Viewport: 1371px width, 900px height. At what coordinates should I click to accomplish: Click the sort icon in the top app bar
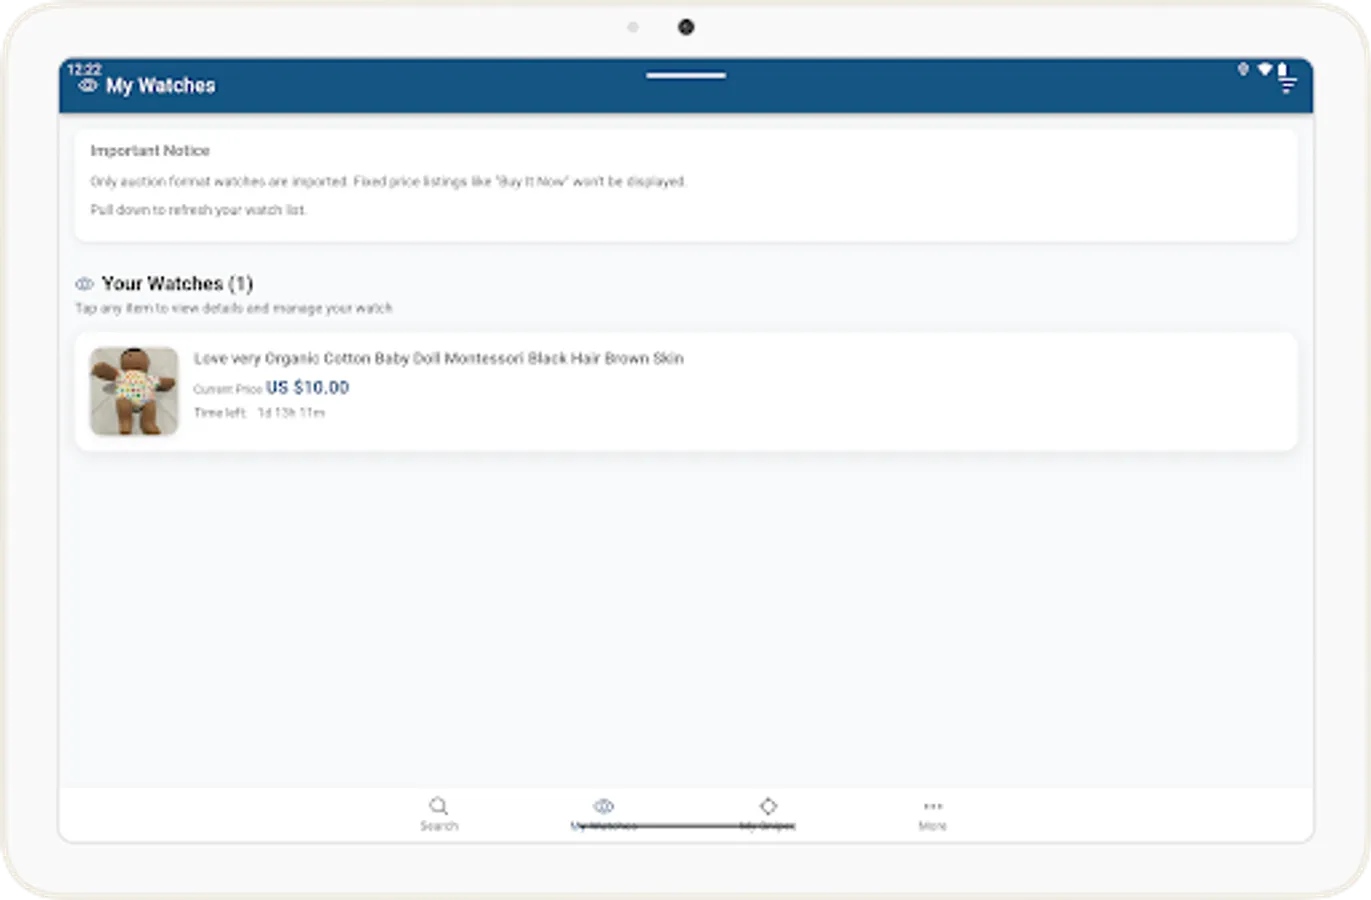pos(1287,84)
